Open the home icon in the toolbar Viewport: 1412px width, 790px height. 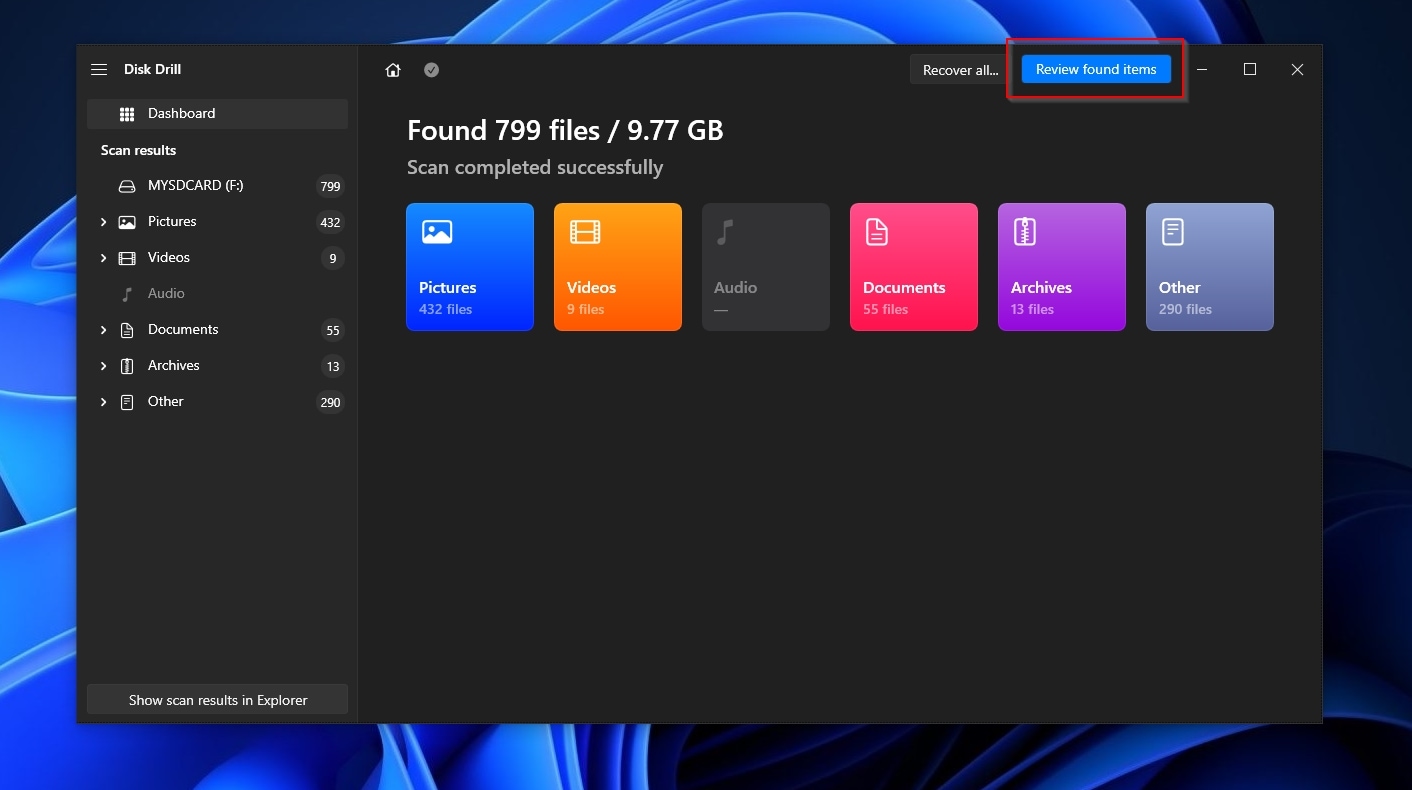tap(392, 69)
